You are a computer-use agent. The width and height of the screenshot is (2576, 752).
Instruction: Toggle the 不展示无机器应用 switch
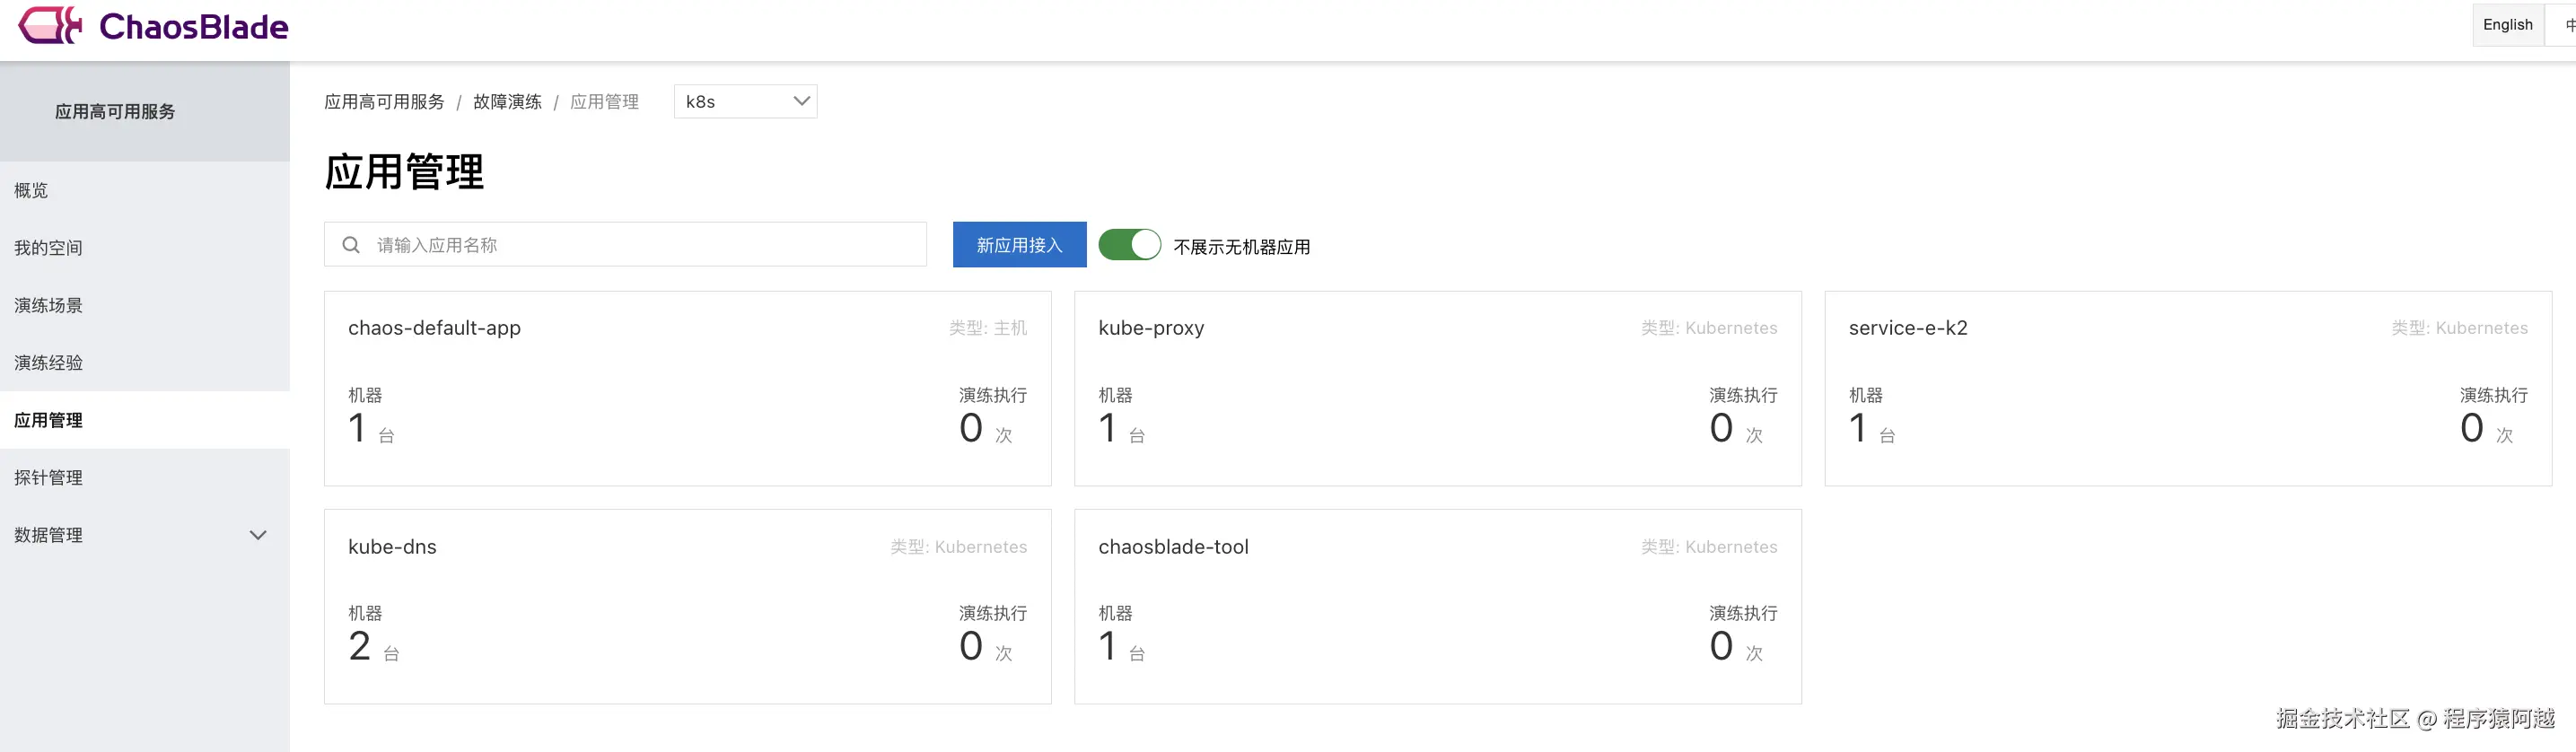(x=1129, y=245)
